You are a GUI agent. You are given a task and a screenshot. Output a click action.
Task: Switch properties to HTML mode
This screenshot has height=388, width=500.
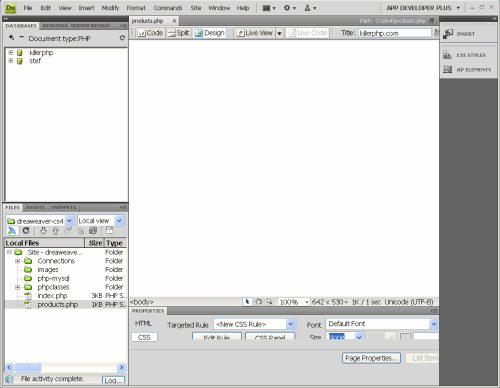pos(143,323)
